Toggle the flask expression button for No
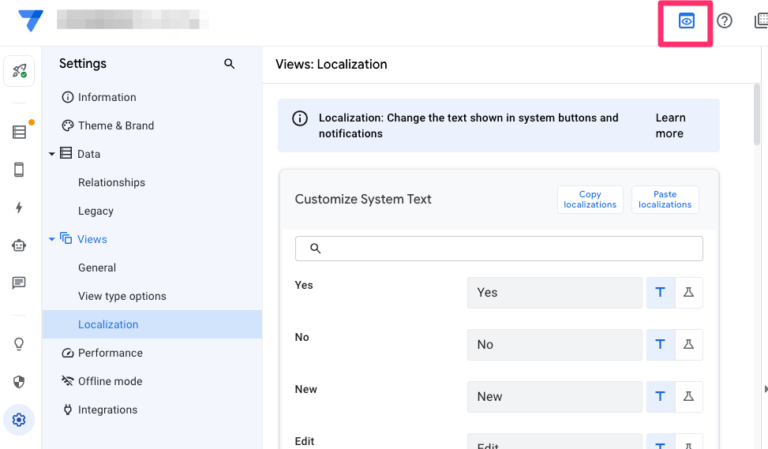Image resolution: width=768 pixels, height=449 pixels. [x=688, y=344]
